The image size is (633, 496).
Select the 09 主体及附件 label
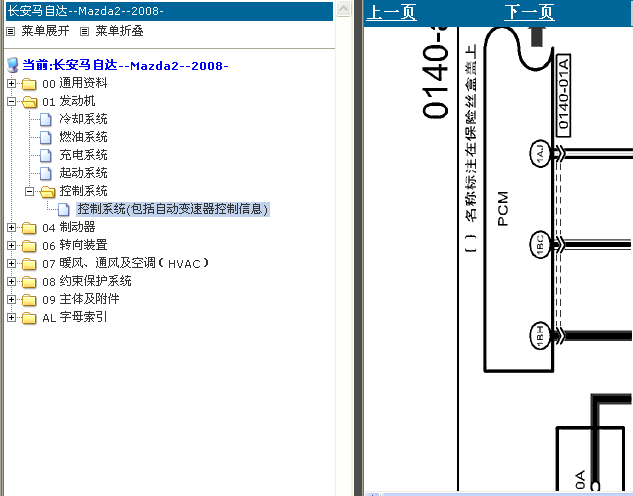81,299
